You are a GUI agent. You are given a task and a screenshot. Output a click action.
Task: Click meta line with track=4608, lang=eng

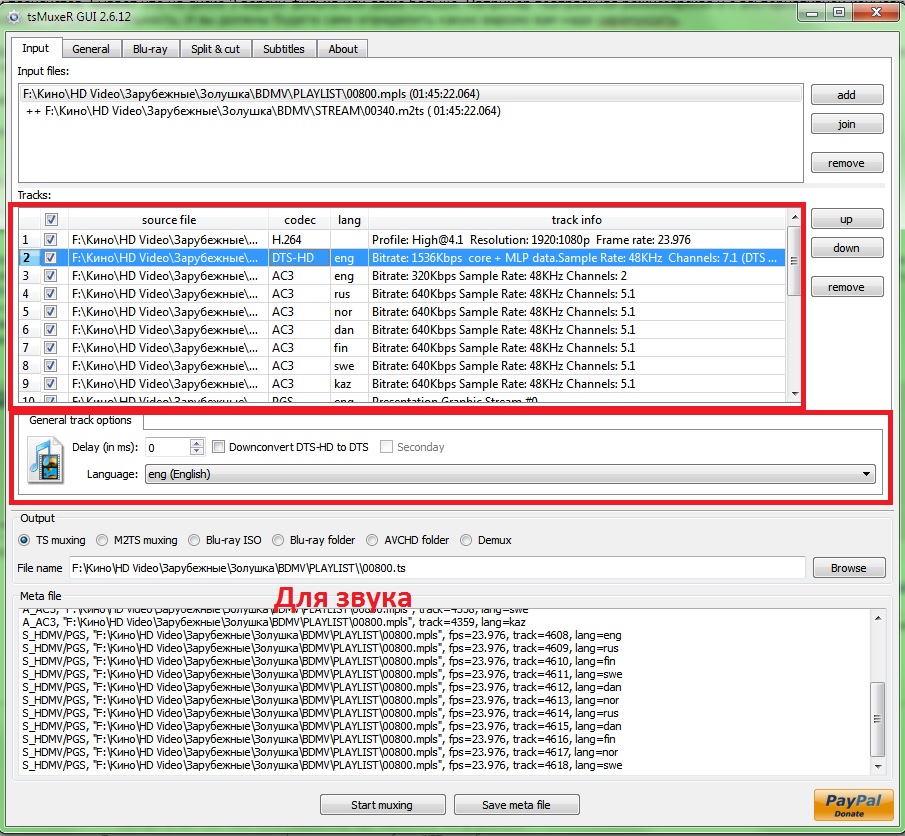322,635
